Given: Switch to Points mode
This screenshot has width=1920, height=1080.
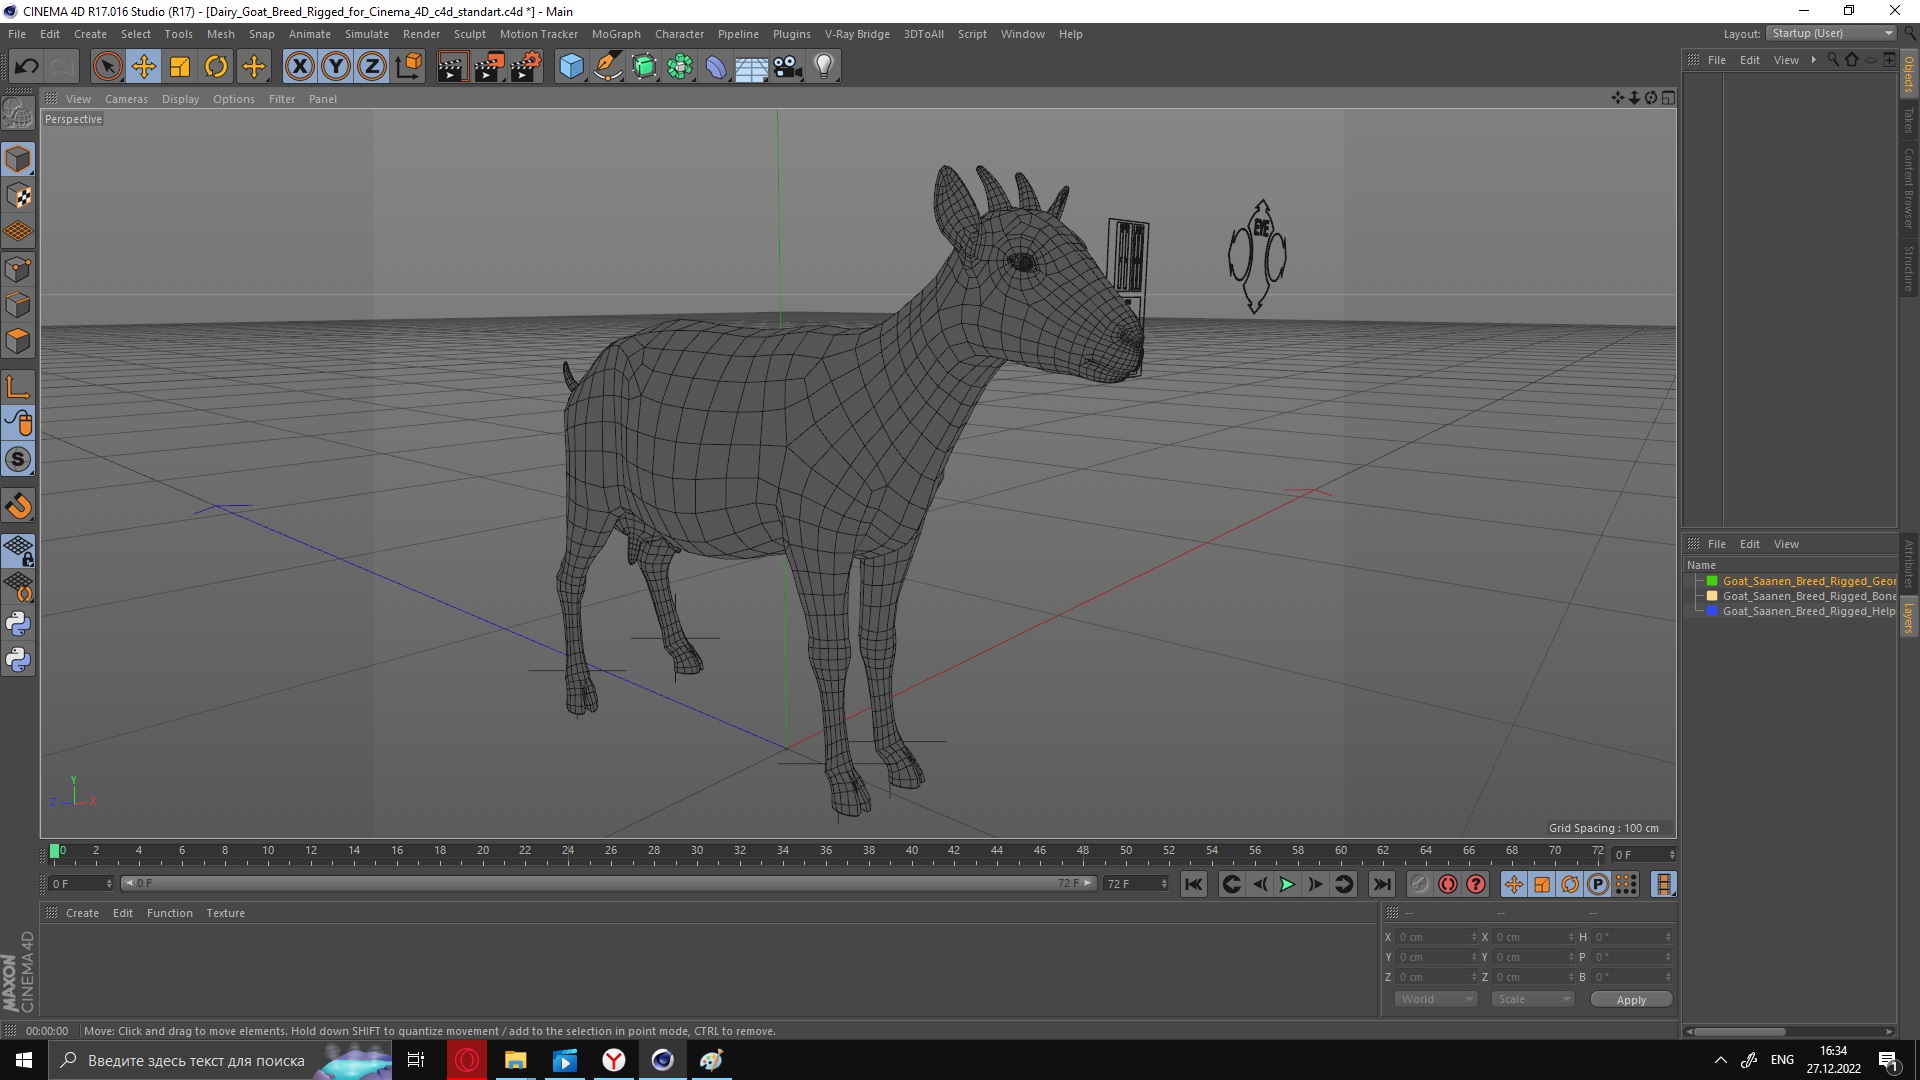Looking at the screenshot, I should pyautogui.click(x=18, y=269).
